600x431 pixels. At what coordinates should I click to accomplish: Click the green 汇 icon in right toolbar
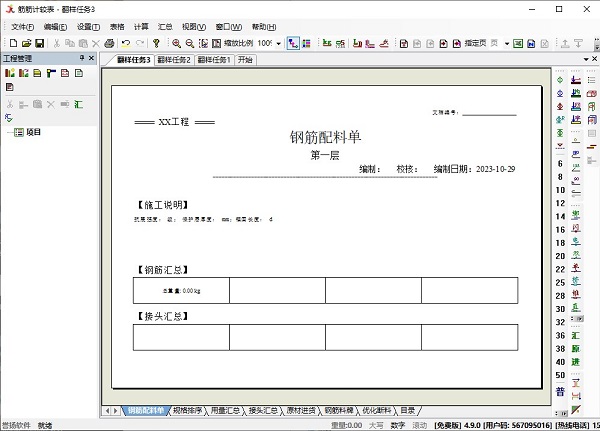point(576,336)
